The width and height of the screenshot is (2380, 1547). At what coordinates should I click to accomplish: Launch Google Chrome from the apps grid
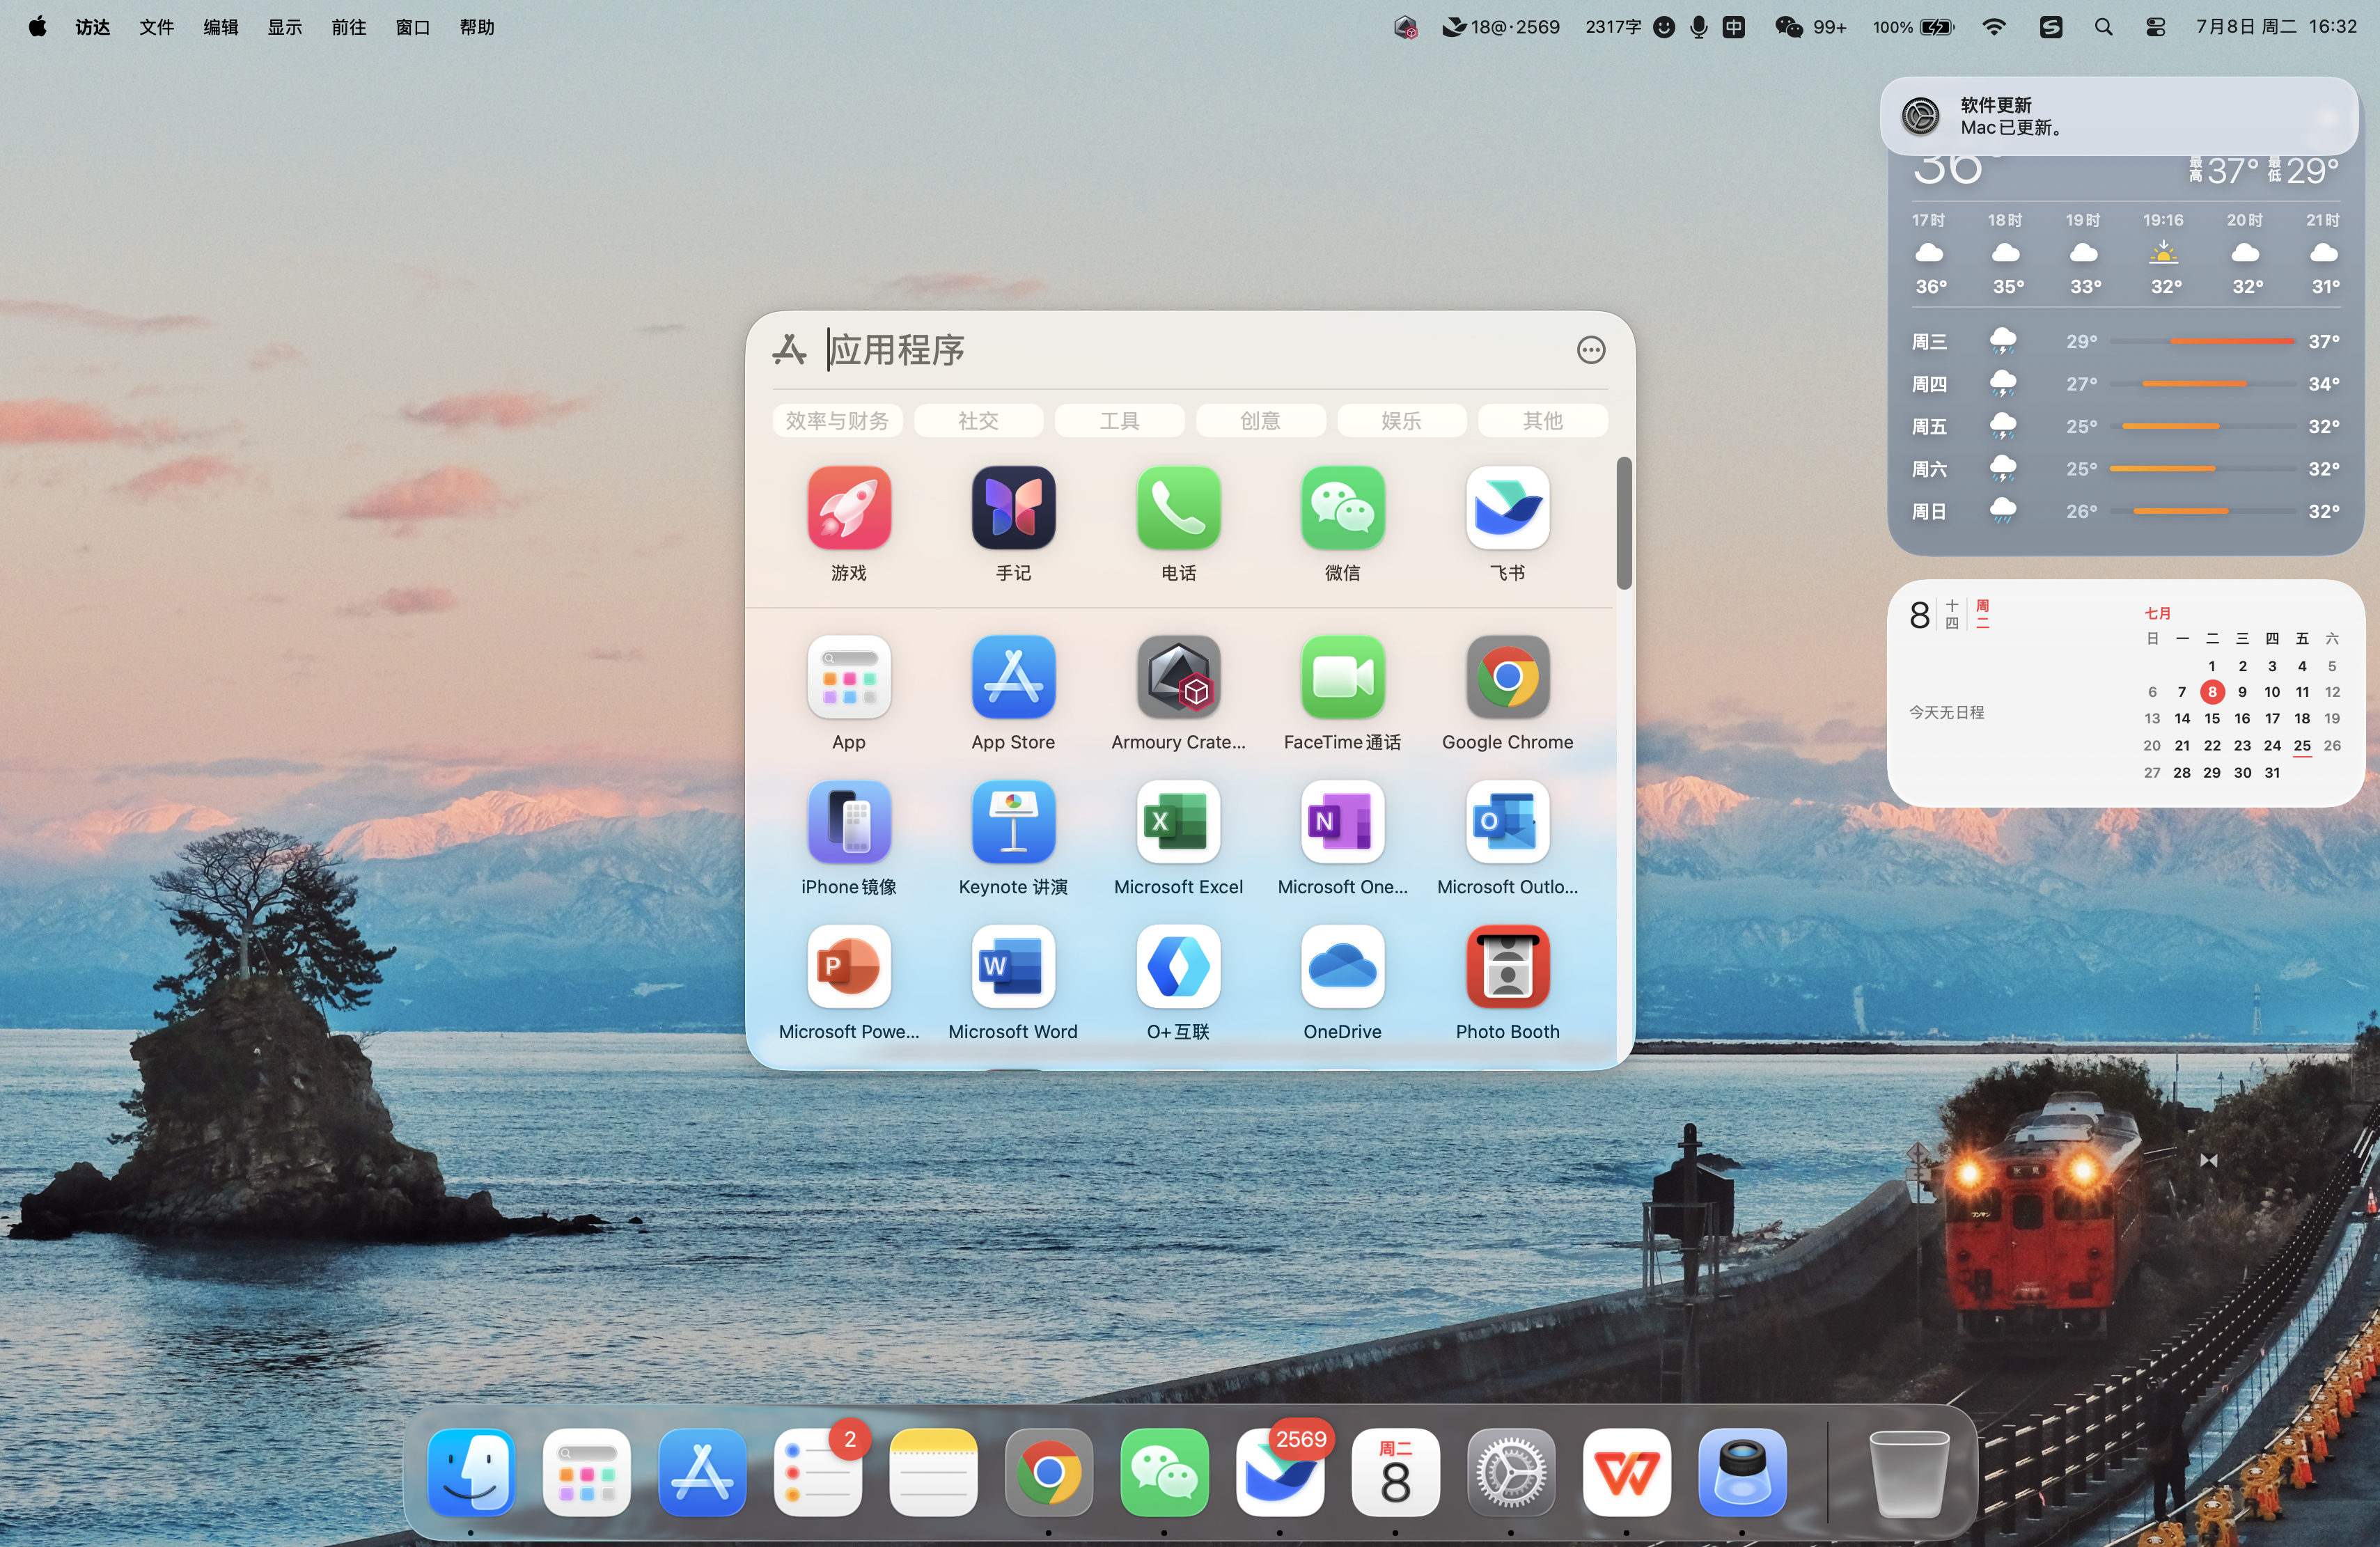[1507, 677]
